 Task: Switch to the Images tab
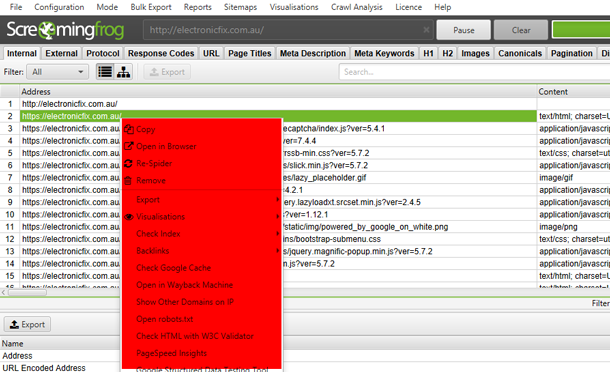click(475, 53)
